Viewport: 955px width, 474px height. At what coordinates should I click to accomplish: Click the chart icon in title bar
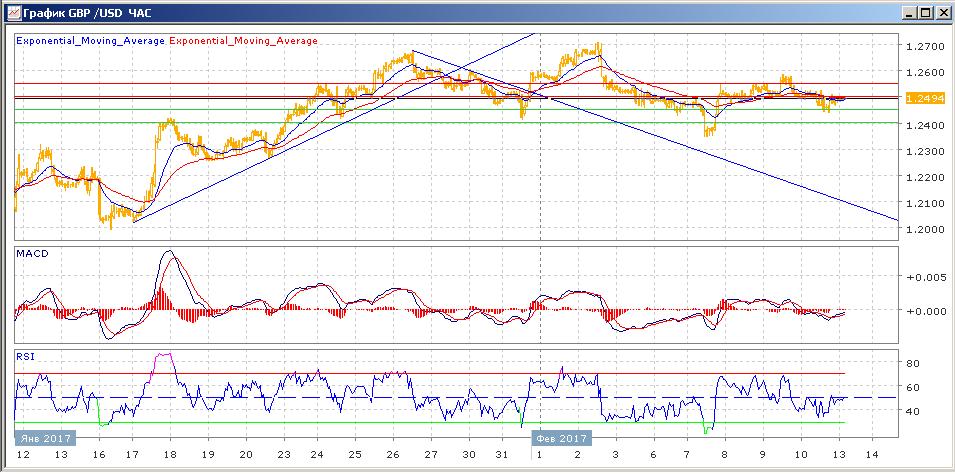point(13,12)
